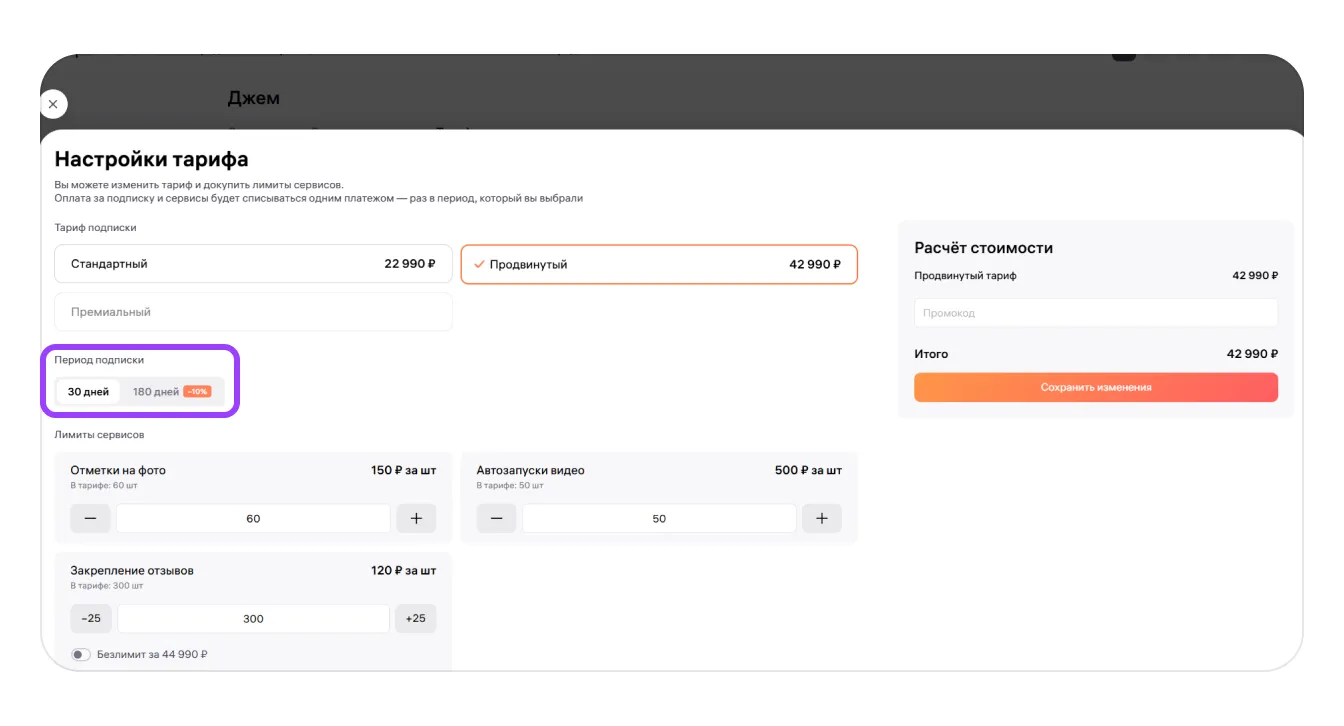Click Сохранить изменения button
The image size is (1344, 726).
1096,387
